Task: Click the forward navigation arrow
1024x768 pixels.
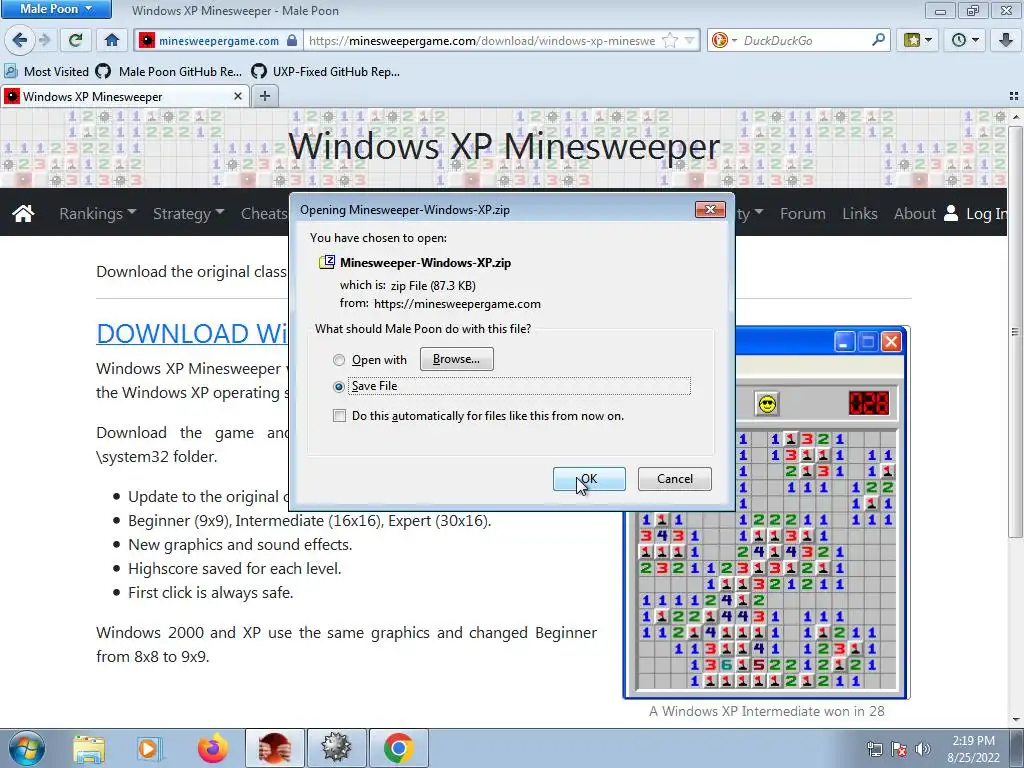Action: tap(45, 40)
